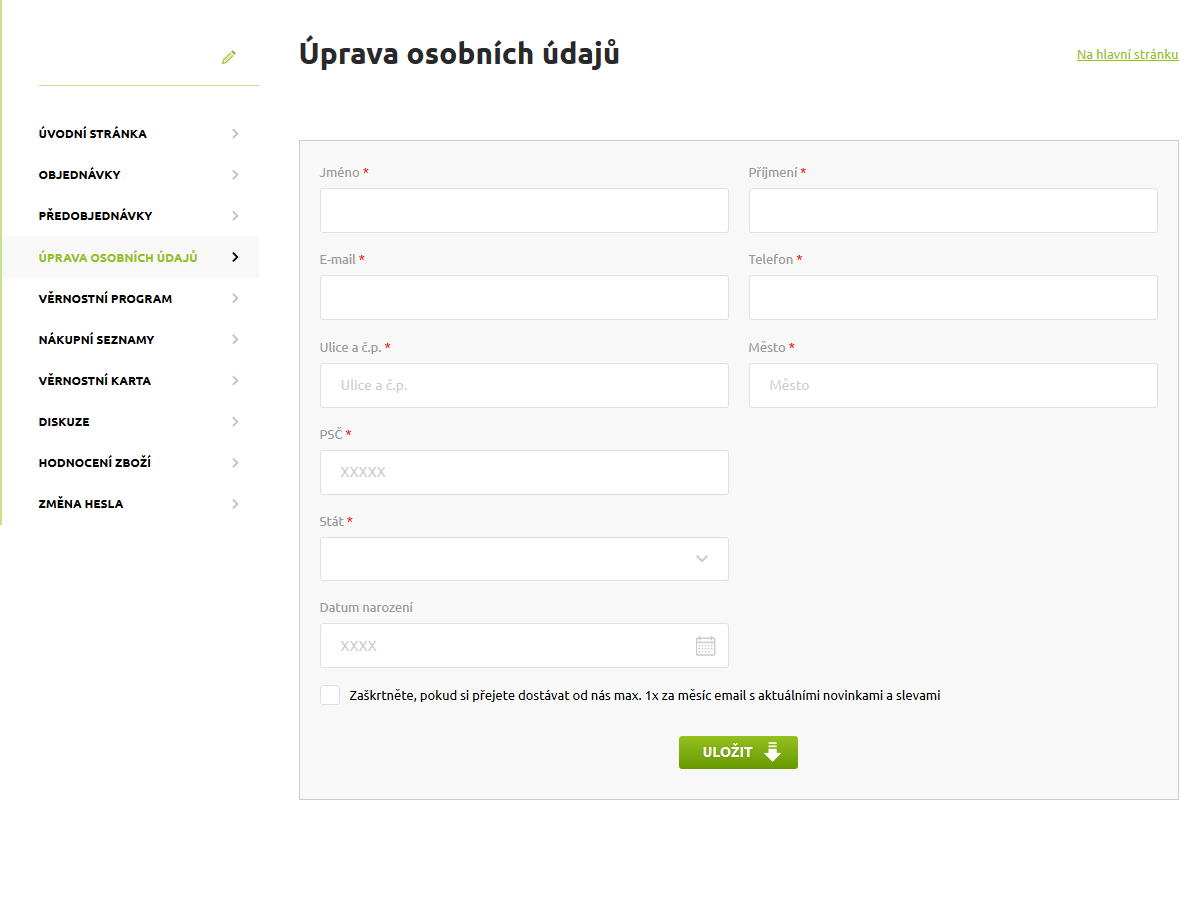The width and height of the screenshot is (1199, 901).
Task: Click the pencil edit icon above the sidebar menu
Action: pos(229,57)
